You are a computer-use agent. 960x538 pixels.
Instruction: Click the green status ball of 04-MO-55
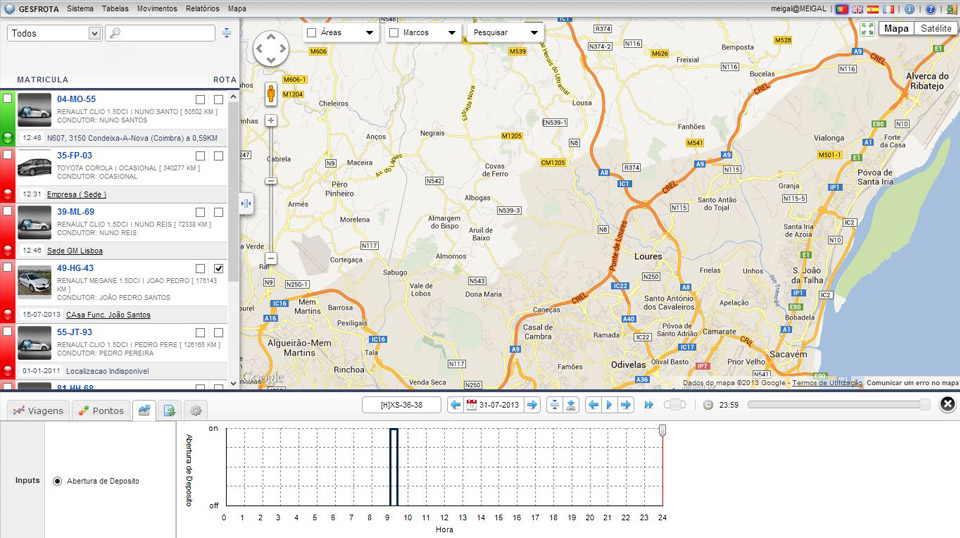tap(8, 138)
